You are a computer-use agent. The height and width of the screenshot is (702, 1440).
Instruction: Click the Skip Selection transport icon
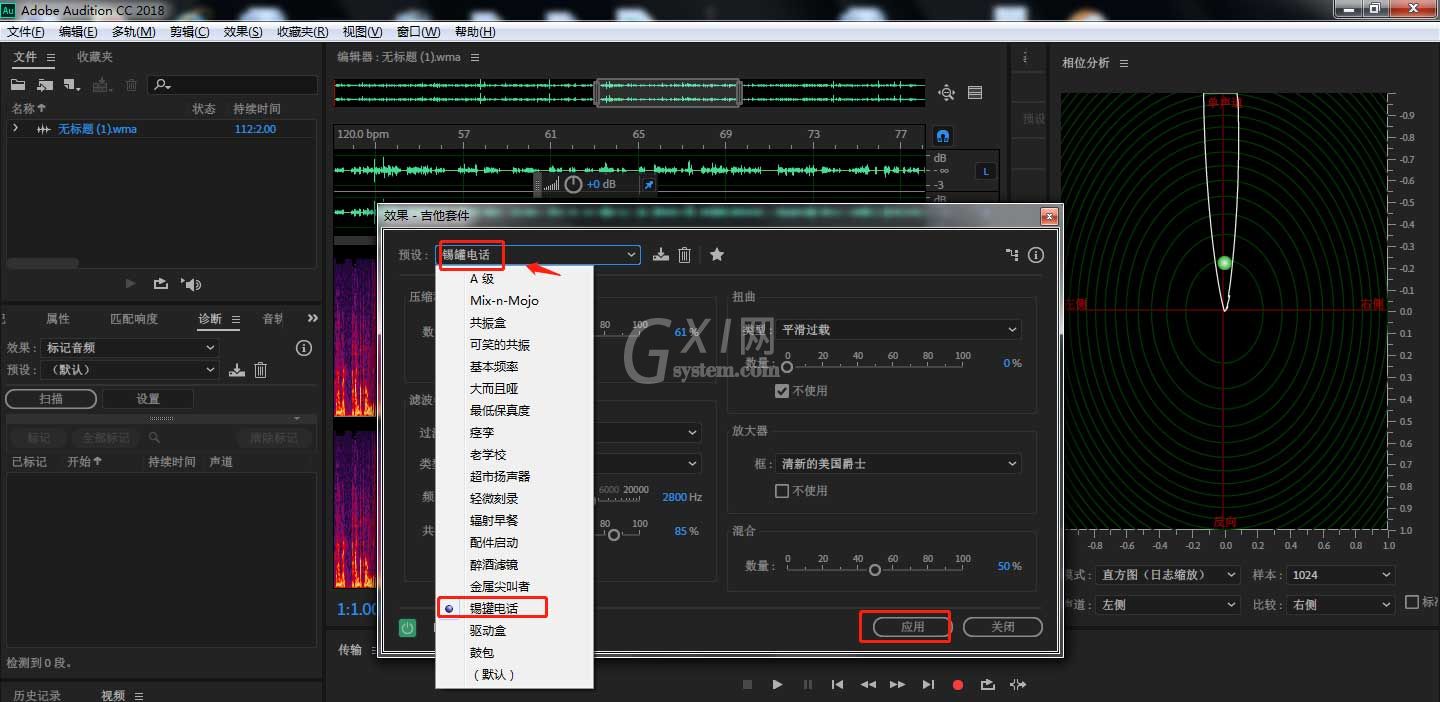point(1018,685)
